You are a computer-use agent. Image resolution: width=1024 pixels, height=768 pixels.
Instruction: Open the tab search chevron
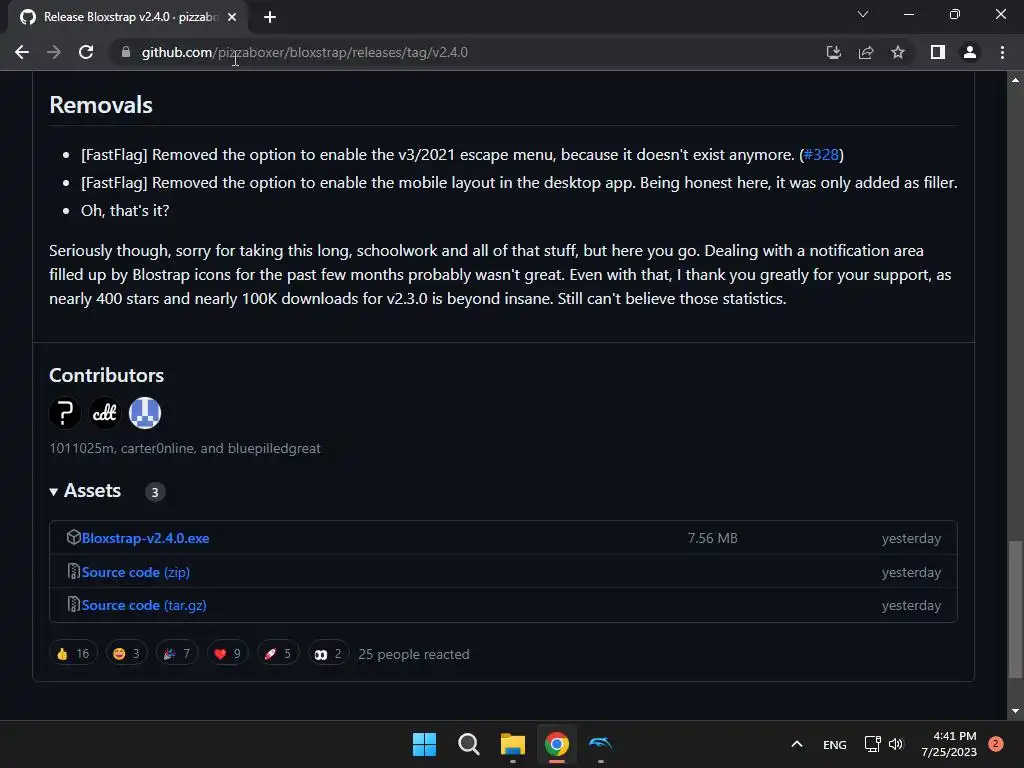(x=863, y=14)
